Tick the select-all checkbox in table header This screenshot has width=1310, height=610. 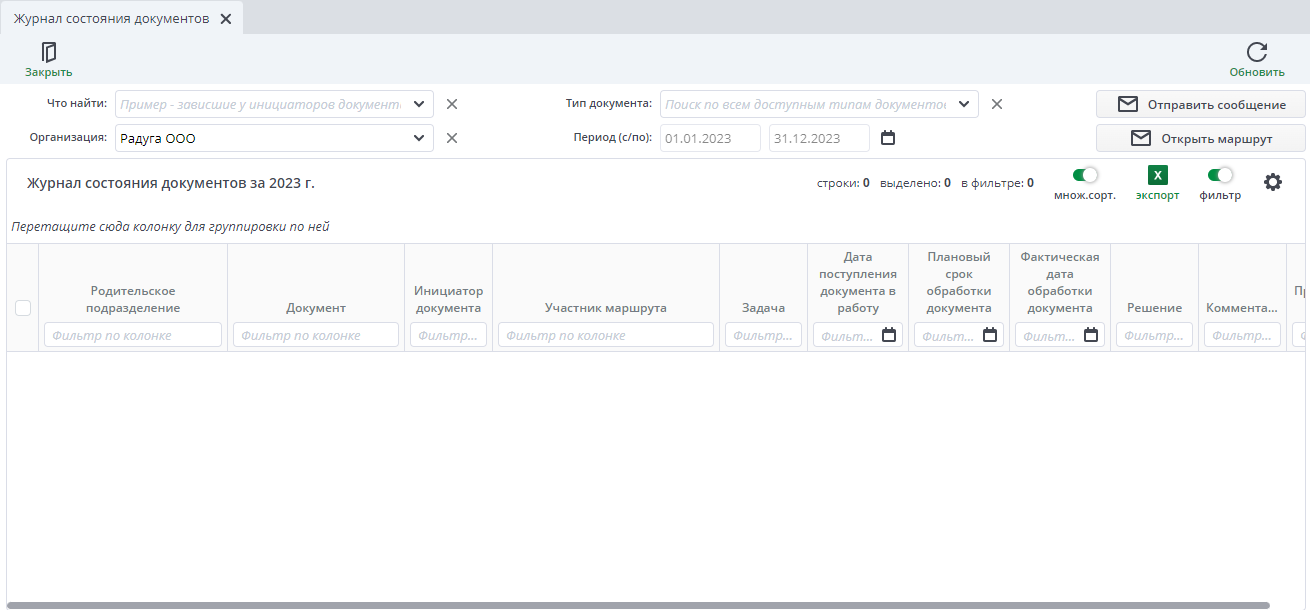(22, 308)
